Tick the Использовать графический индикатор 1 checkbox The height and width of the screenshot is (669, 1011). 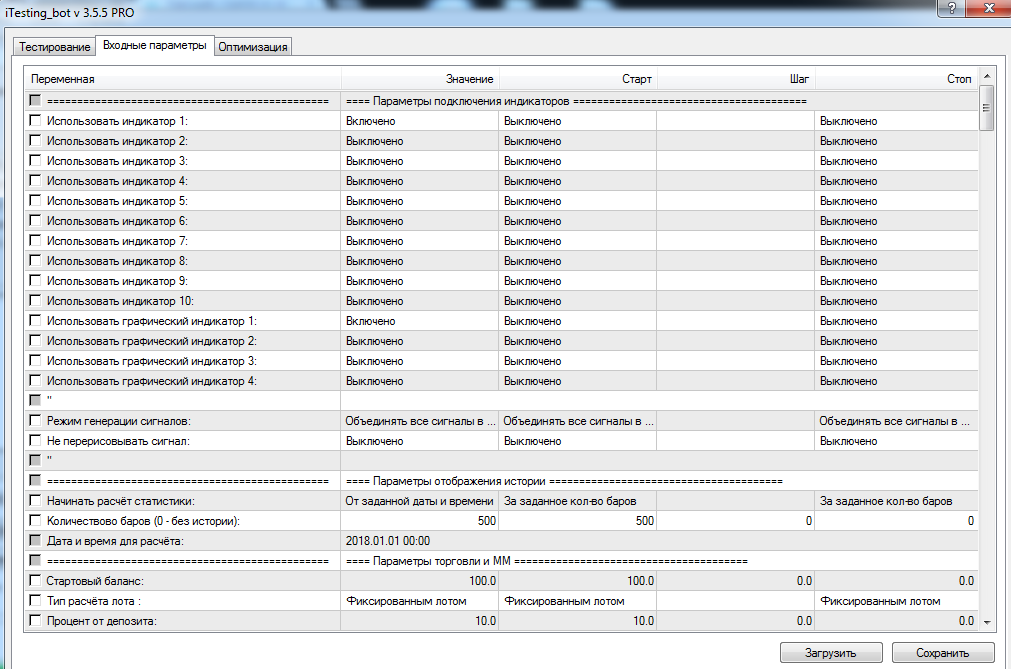[x=36, y=321]
